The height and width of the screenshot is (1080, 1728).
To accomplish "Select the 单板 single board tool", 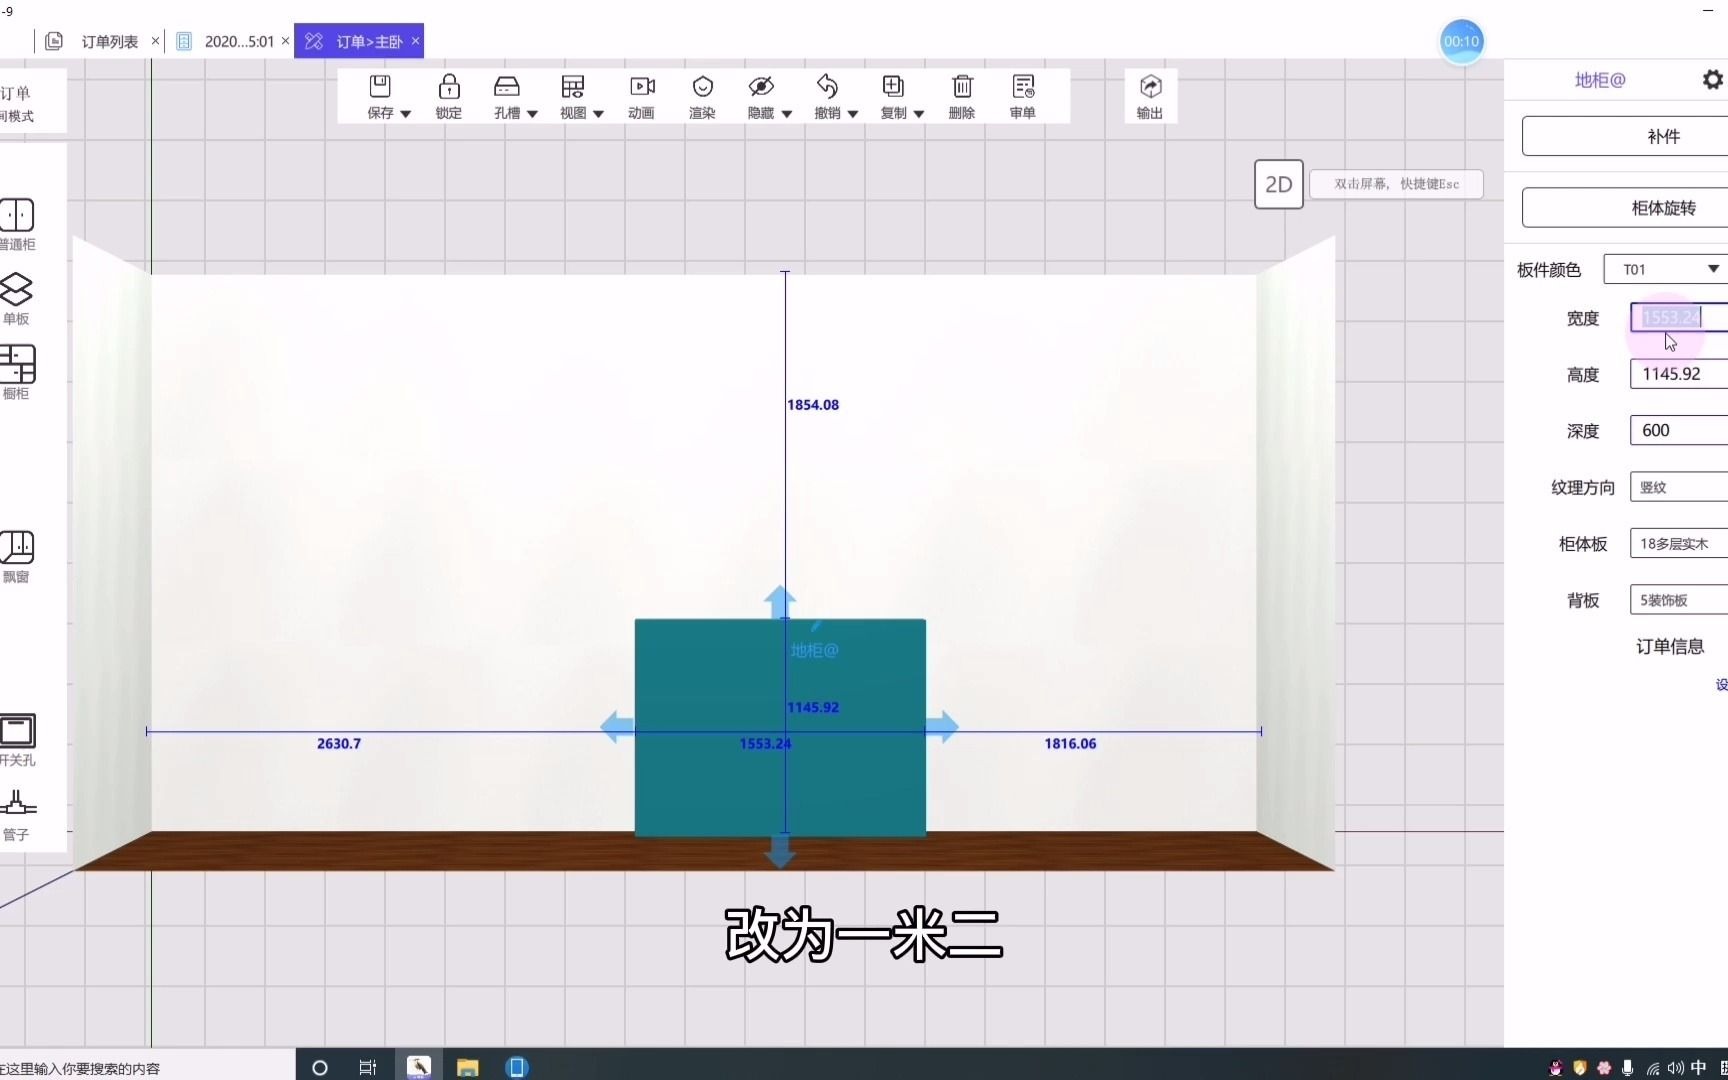I will coord(16,299).
